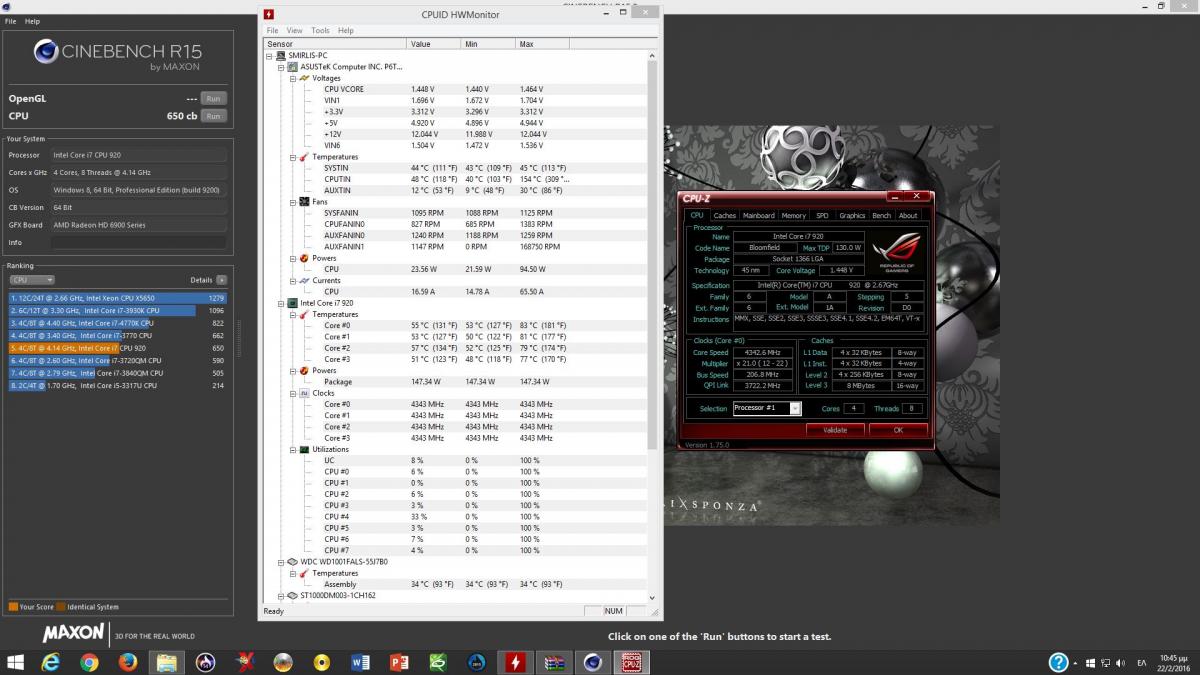Click the Fans icon in HWMonitor tree
This screenshot has width=1200, height=675.
click(305, 201)
